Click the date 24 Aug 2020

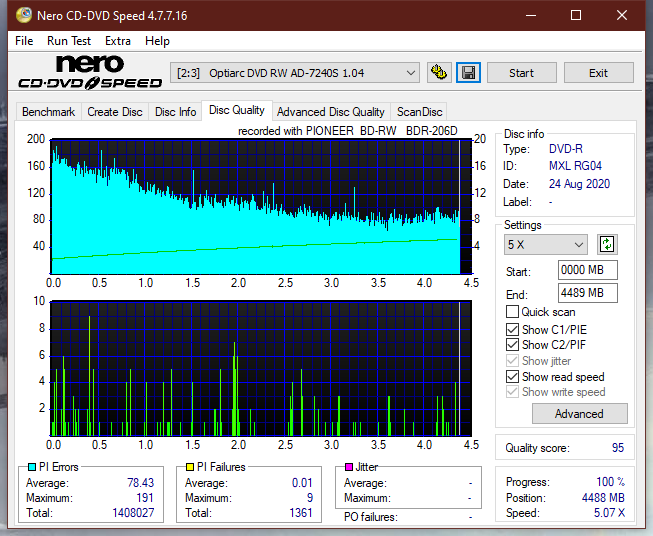[x=579, y=184]
